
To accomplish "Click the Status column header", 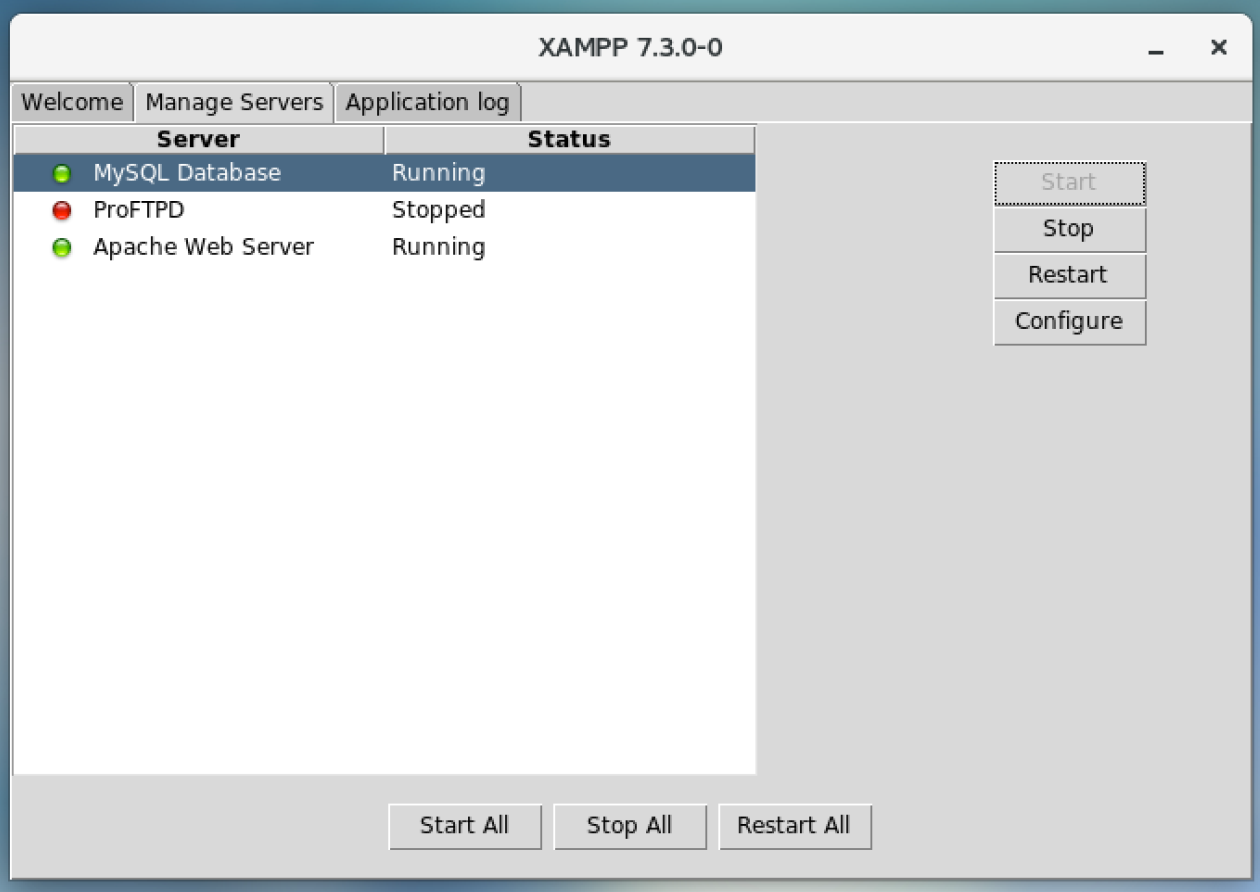I will click(x=570, y=139).
